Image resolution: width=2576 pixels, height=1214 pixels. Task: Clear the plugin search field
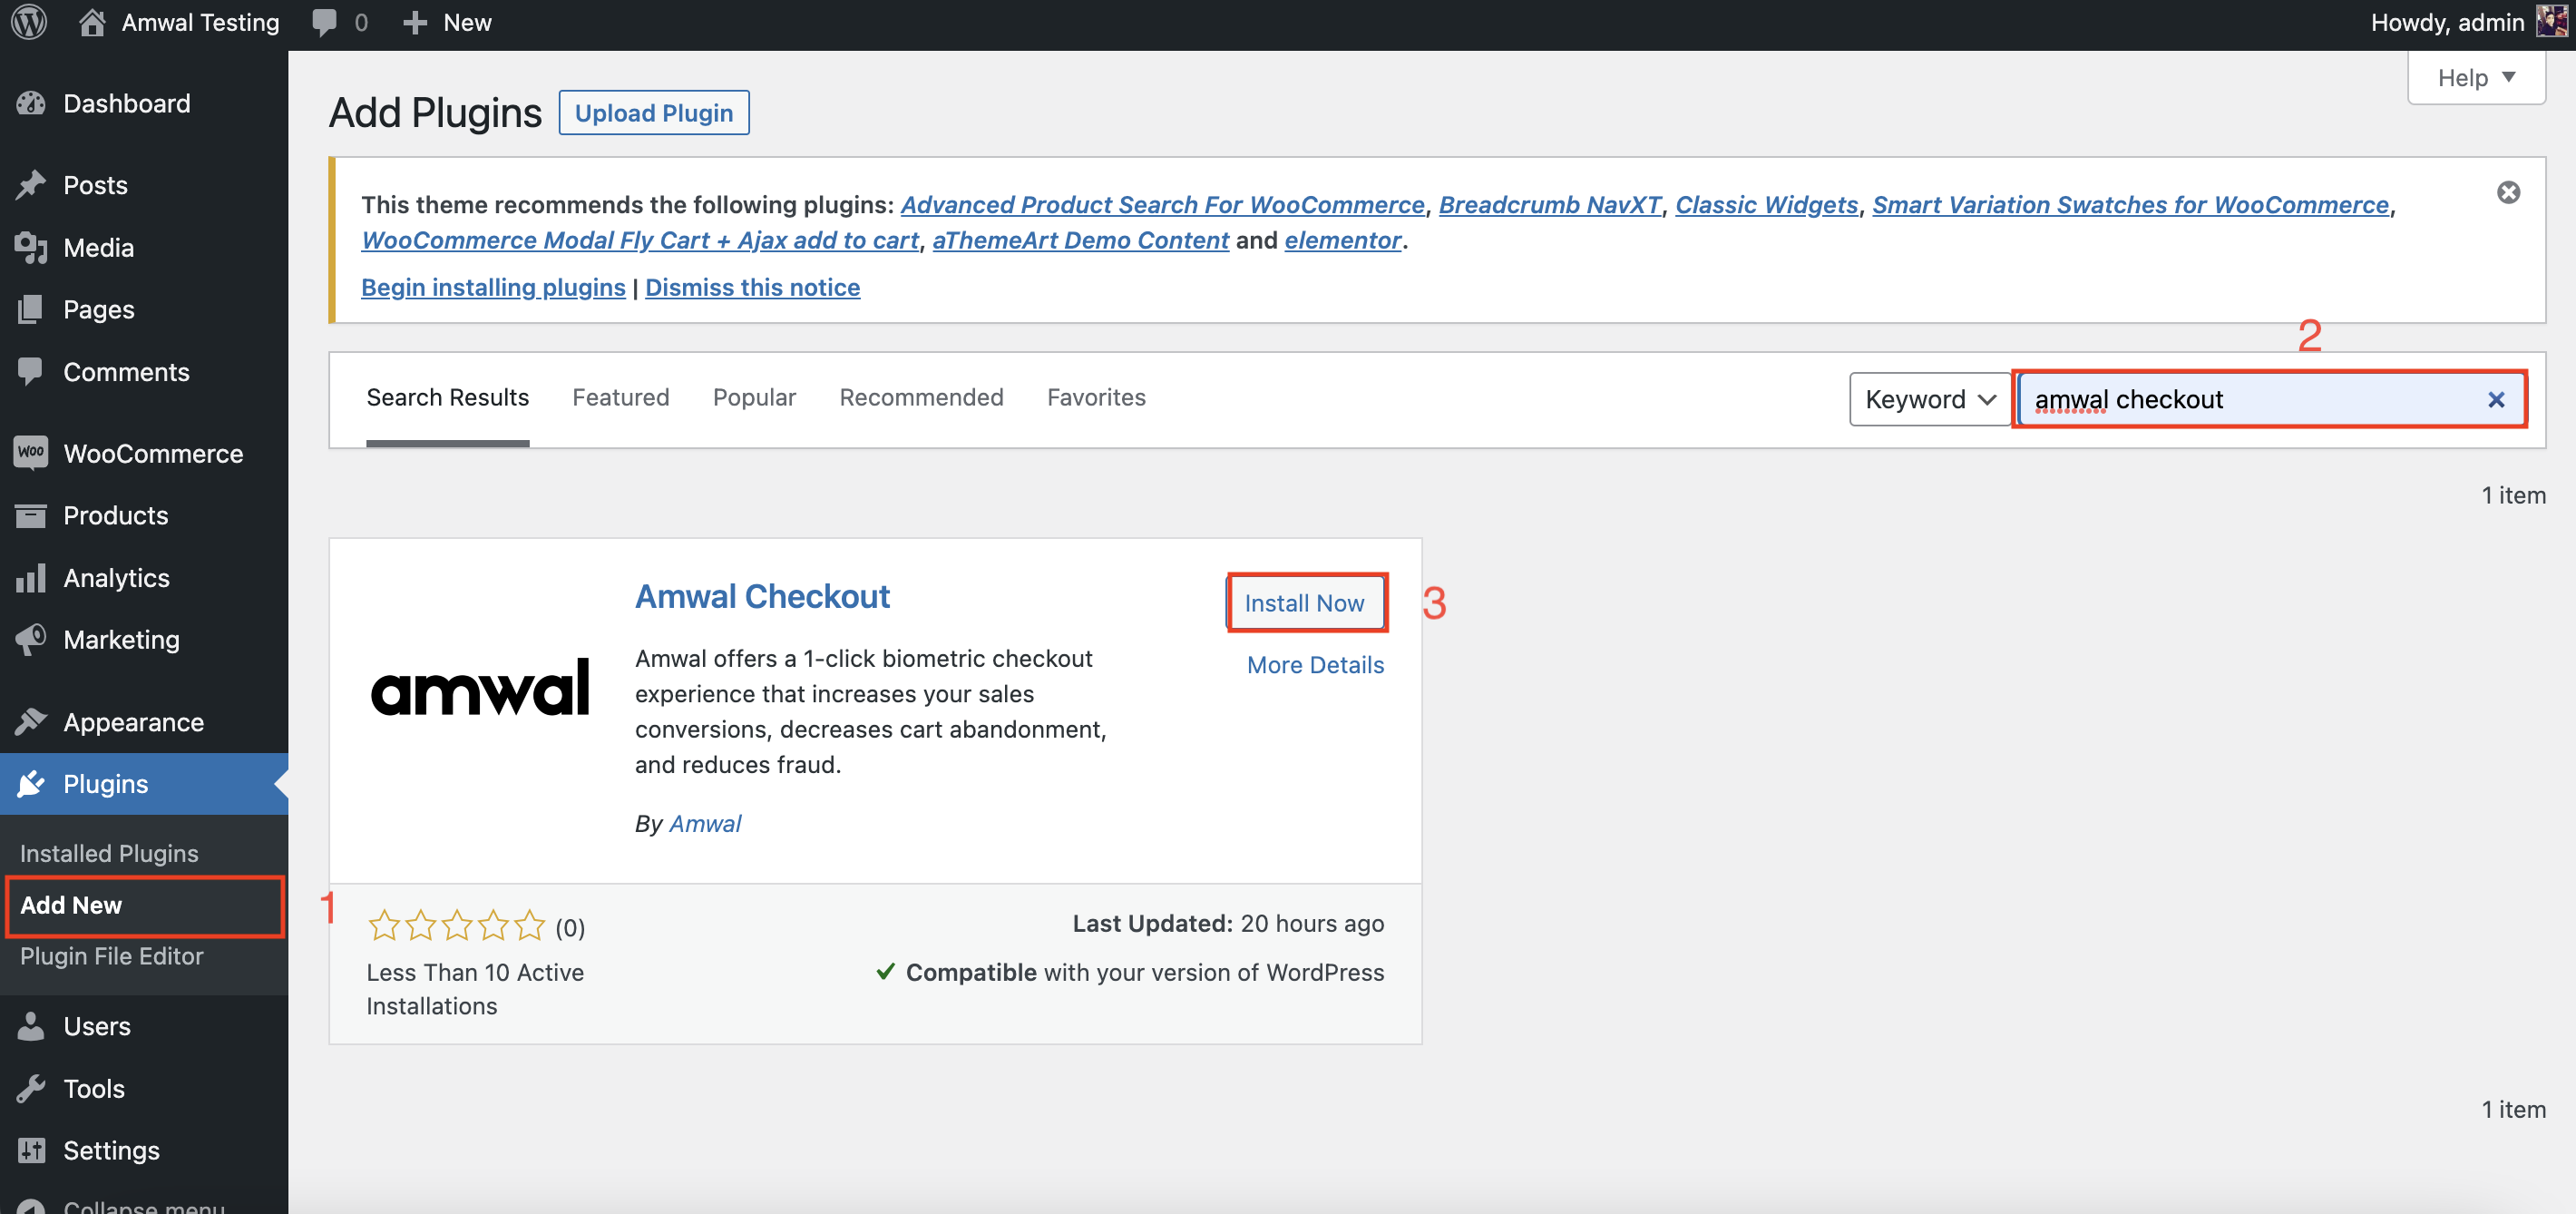(x=2495, y=399)
